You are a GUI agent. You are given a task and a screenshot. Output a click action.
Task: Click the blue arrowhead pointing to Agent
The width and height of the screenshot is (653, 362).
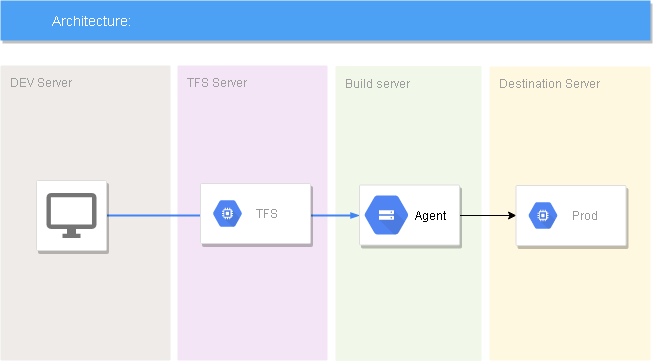(x=355, y=215)
